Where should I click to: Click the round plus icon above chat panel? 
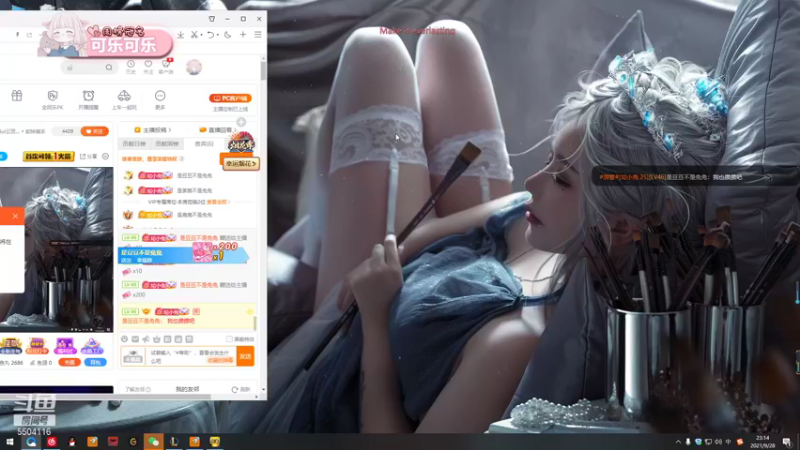point(241,122)
